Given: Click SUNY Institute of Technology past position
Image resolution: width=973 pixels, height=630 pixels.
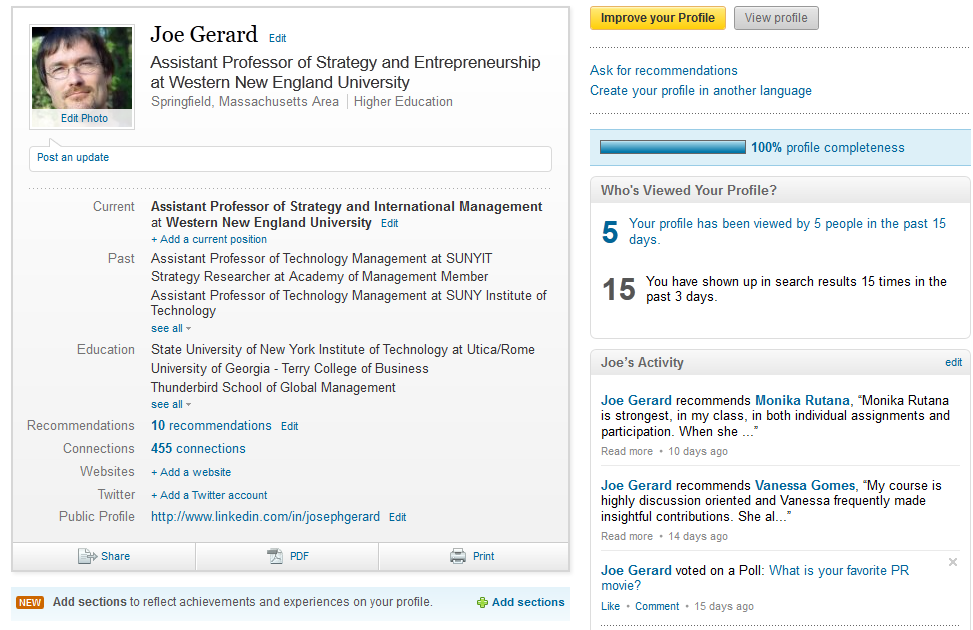Looking at the screenshot, I should [349, 303].
